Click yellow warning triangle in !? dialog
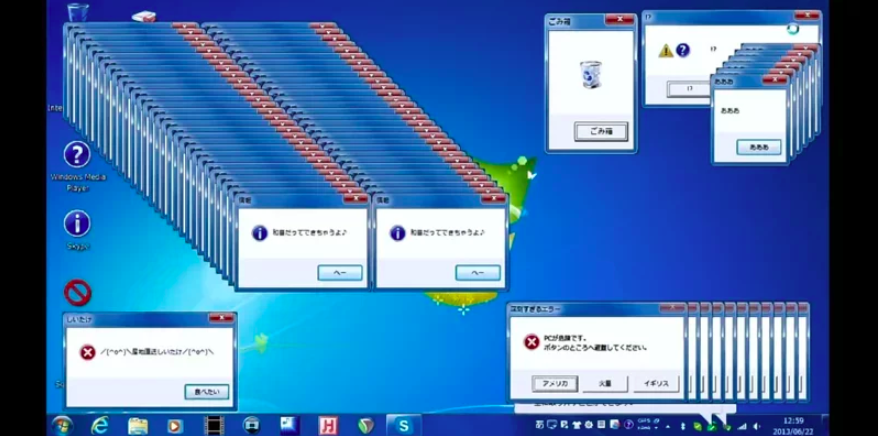The image size is (879, 436). point(665,51)
